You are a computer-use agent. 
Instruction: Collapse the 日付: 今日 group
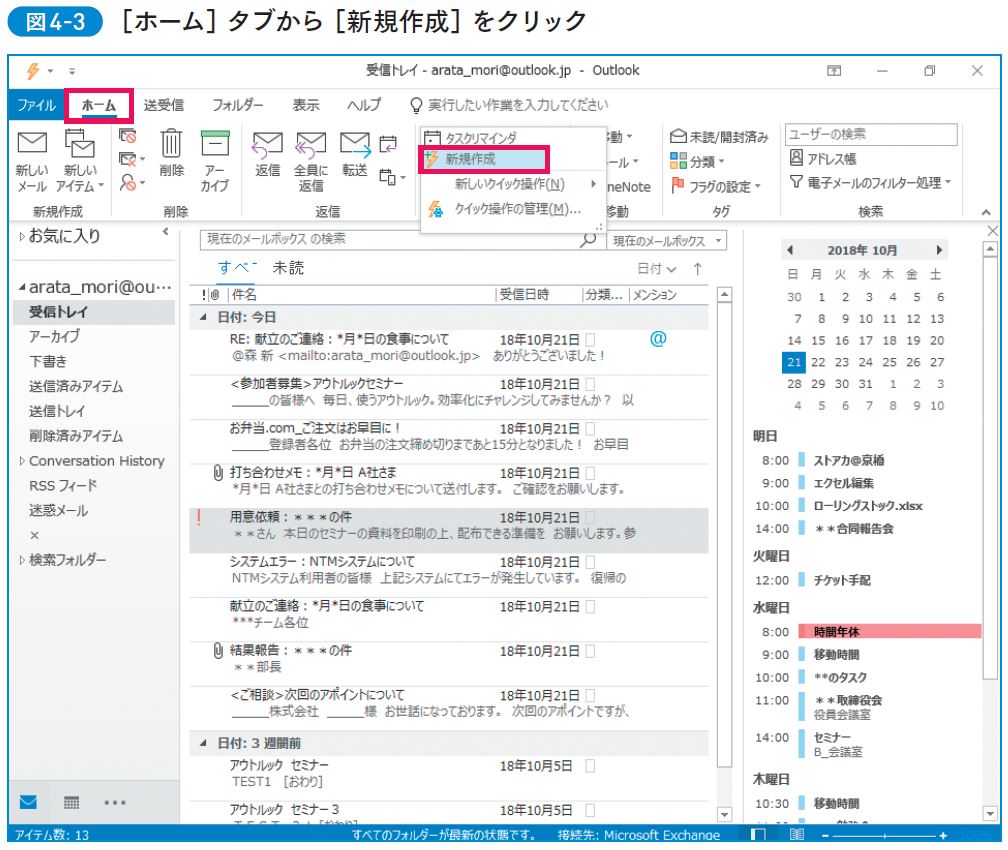[x=203, y=317]
